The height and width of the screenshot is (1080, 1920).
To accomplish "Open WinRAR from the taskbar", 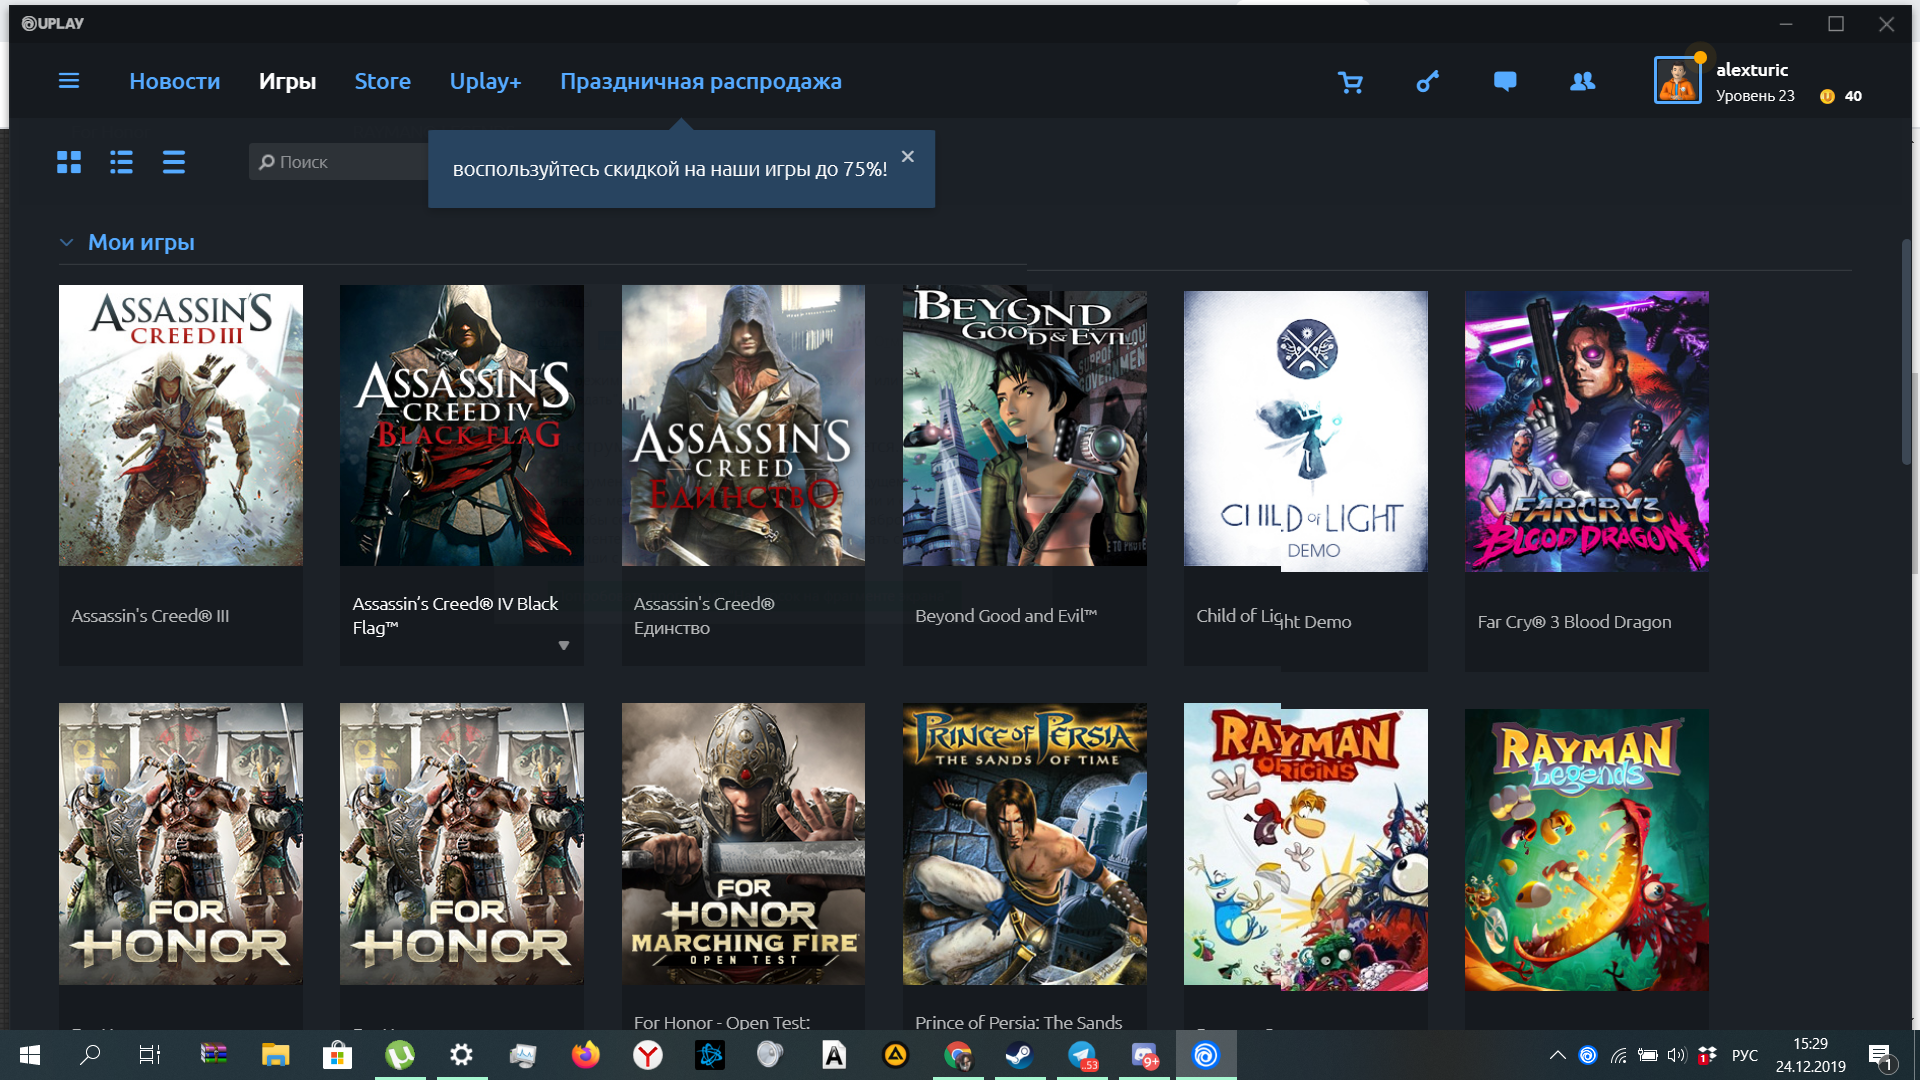I will [x=213, y=1055].
